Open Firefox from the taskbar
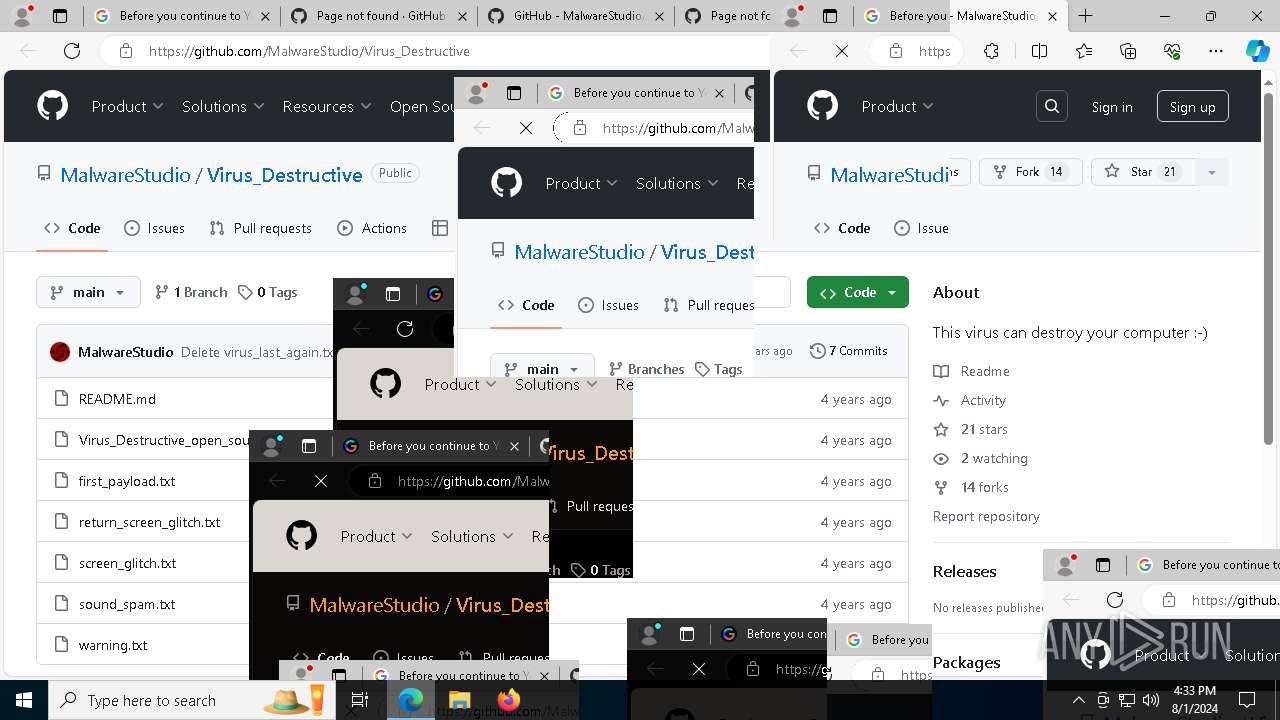Screen dimensions: 1280x720 pos(508,700)
